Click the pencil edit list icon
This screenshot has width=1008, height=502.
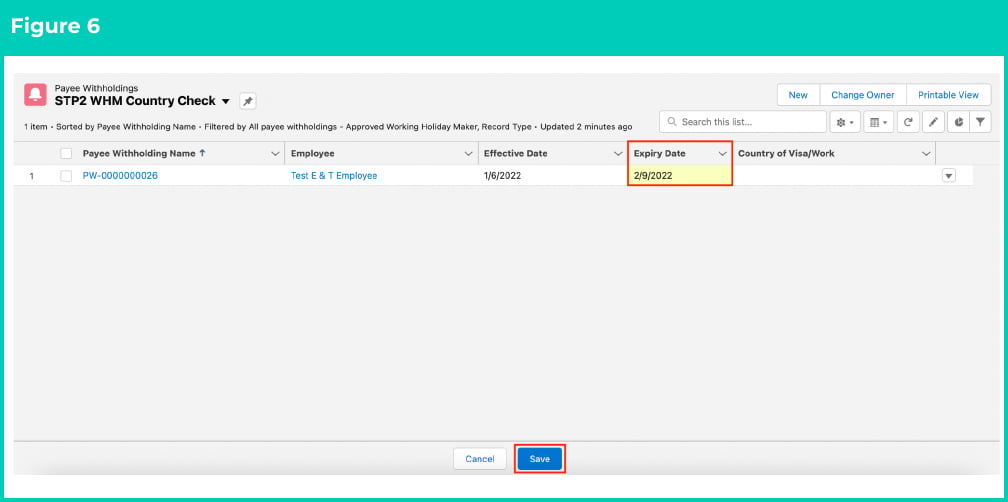933,121
